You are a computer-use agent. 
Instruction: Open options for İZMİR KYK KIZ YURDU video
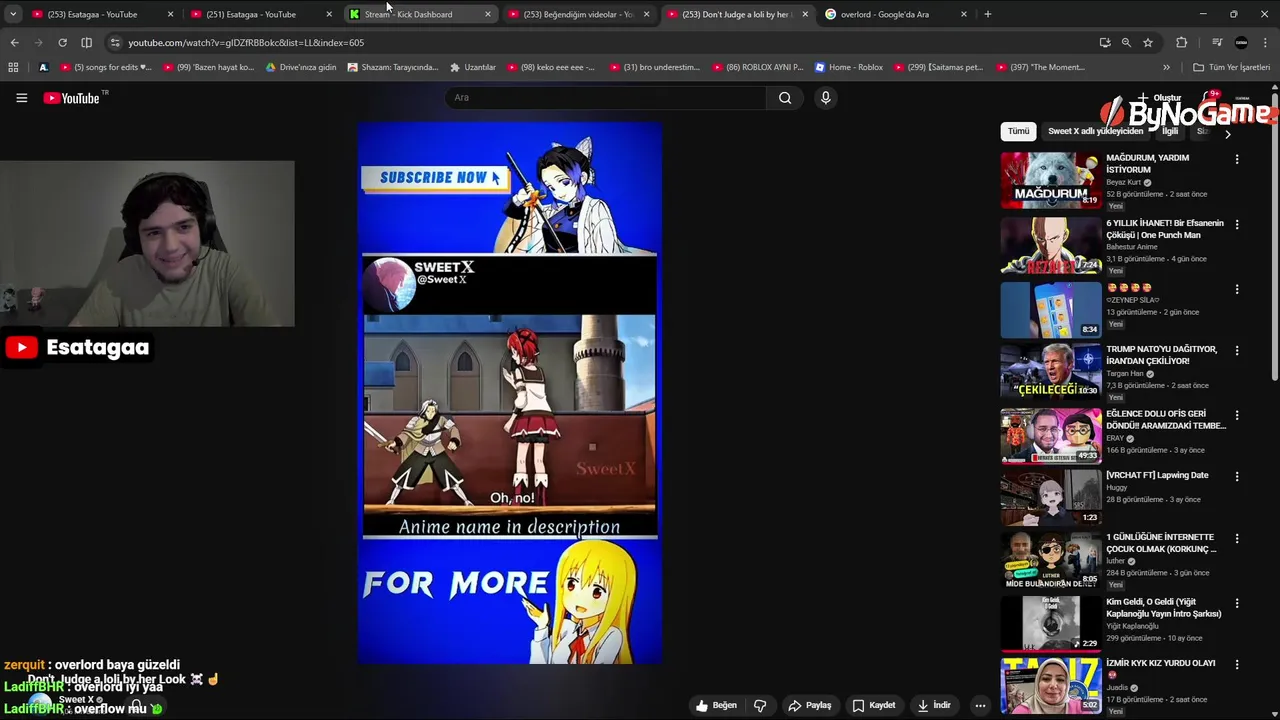coord(1236,664)
